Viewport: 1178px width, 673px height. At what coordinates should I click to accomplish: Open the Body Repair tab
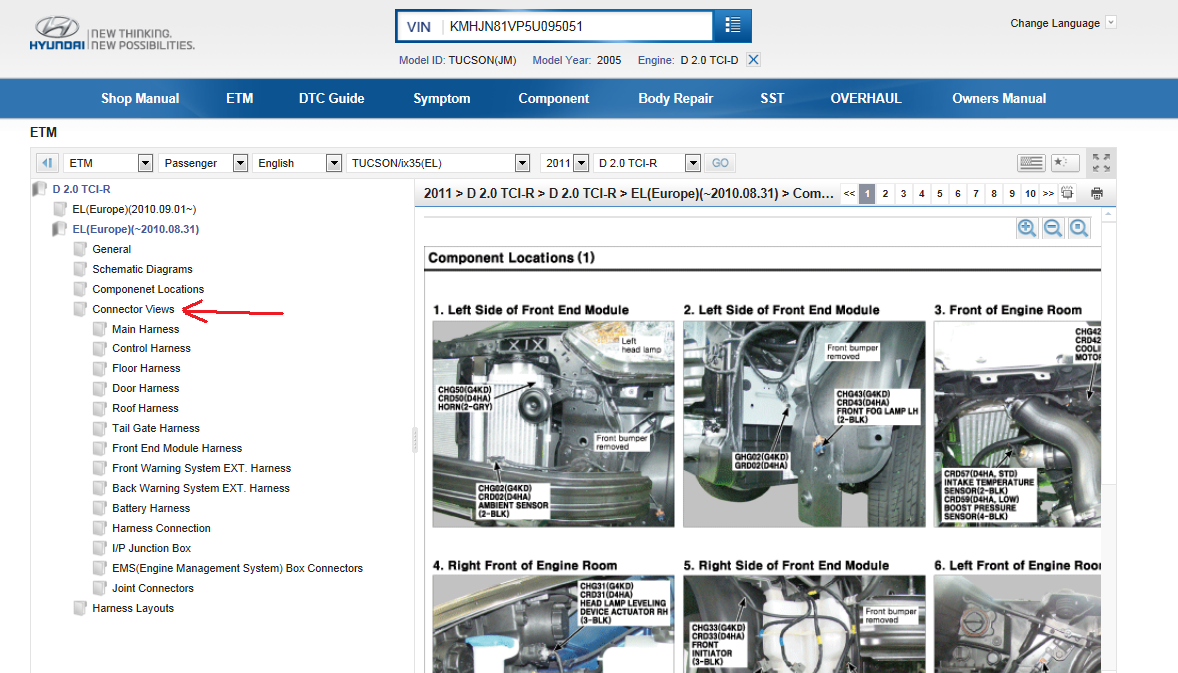coord(675,98)
